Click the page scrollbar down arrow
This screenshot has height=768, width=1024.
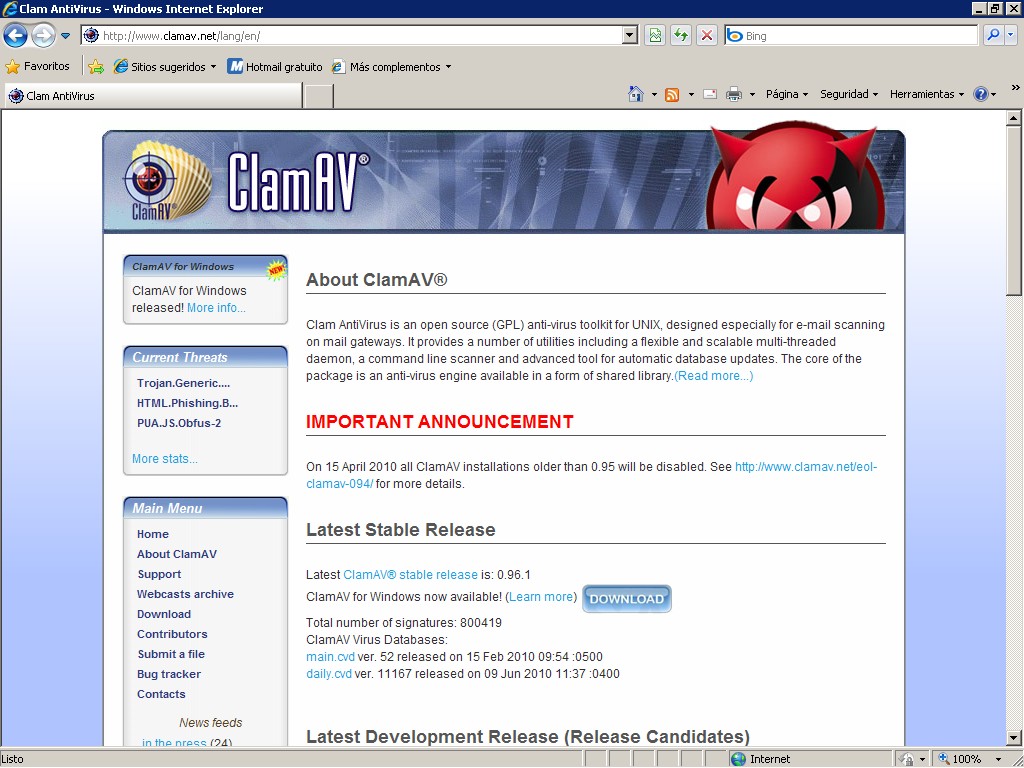(x=1014, y=737)
